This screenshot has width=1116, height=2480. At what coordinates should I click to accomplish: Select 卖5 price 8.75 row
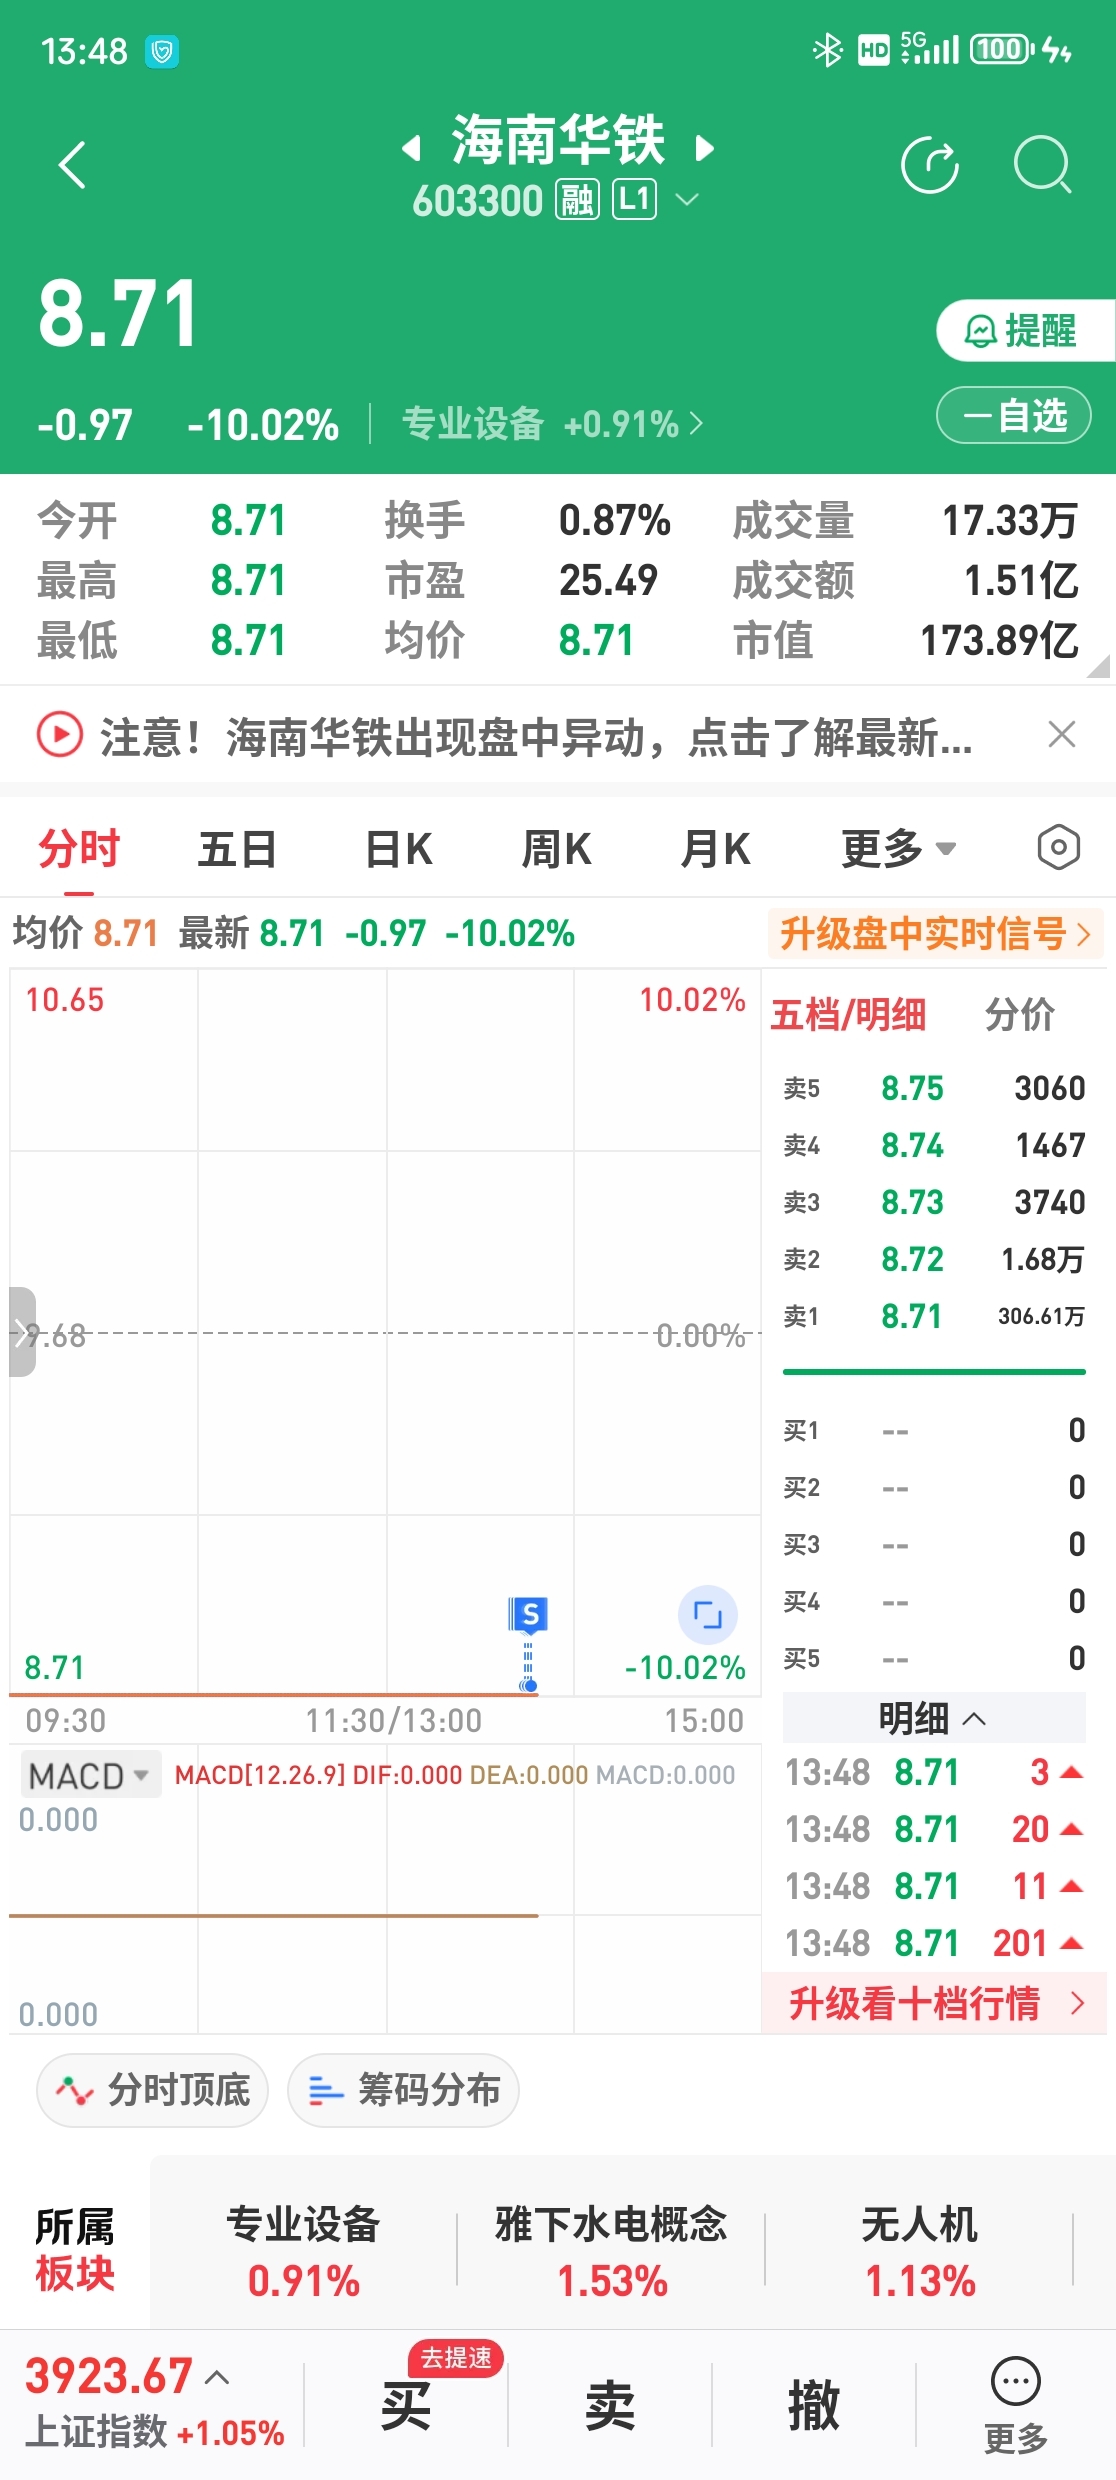[x=934, y=1088]
